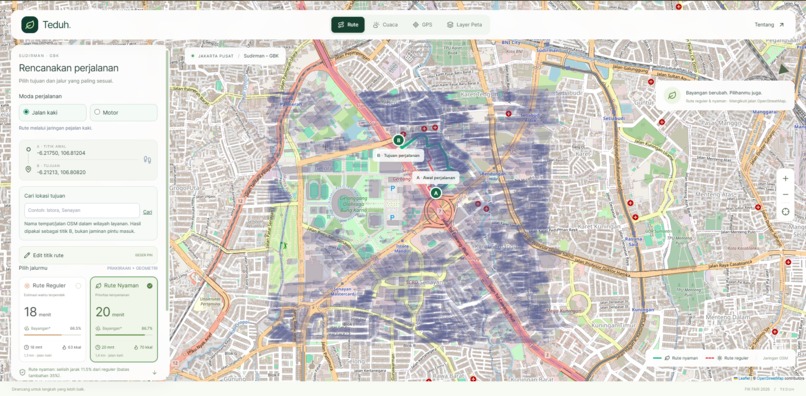Click the Sudirman – GBK breadcrumb
This screenshot has height=396, width=806.
click(x=261, y=56)
